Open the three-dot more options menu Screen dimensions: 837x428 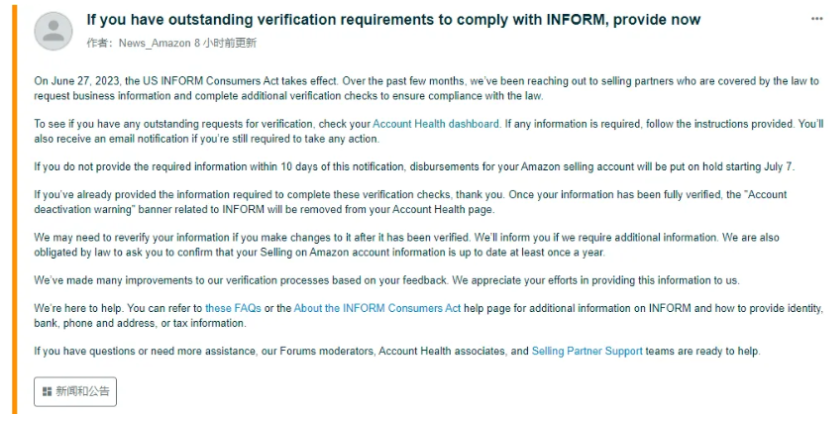(x=817, y=19)
